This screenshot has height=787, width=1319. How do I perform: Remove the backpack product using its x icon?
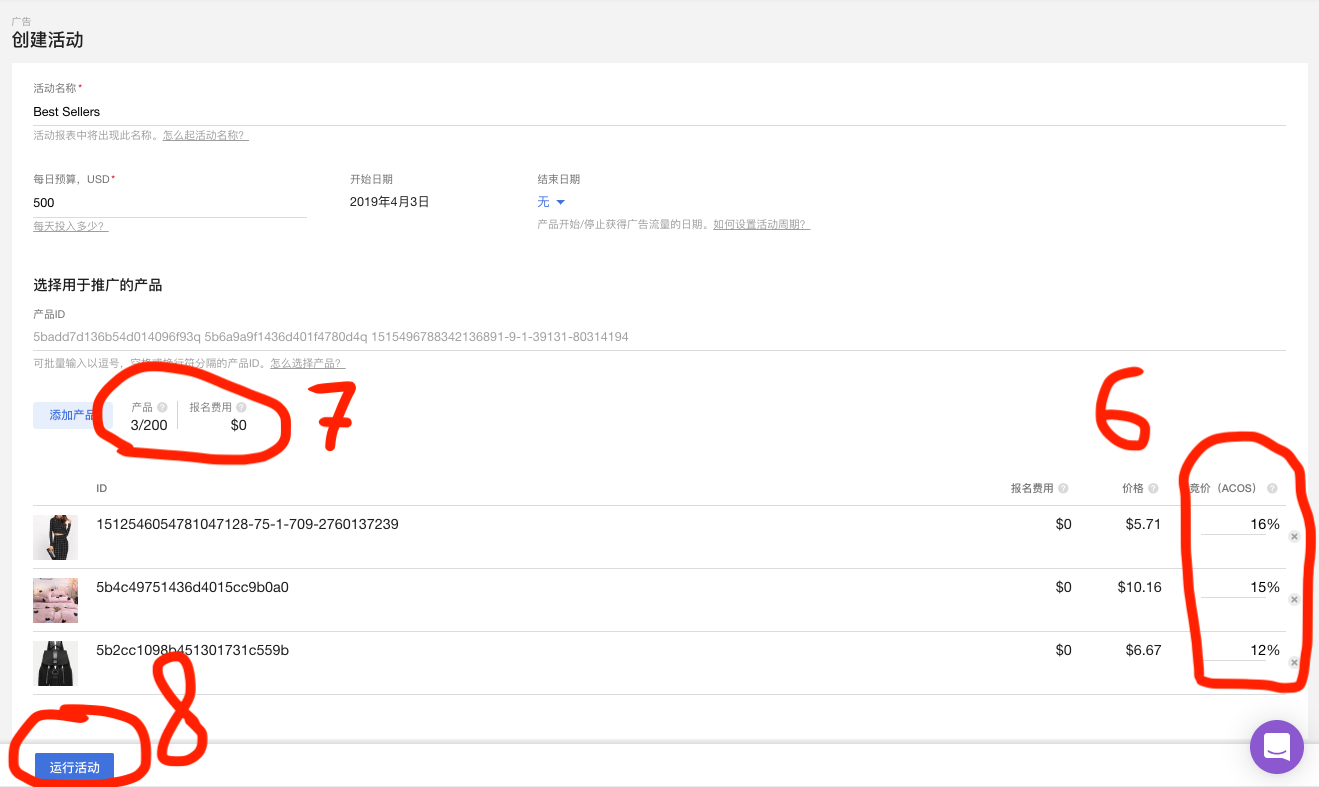tap(1294, 662)
